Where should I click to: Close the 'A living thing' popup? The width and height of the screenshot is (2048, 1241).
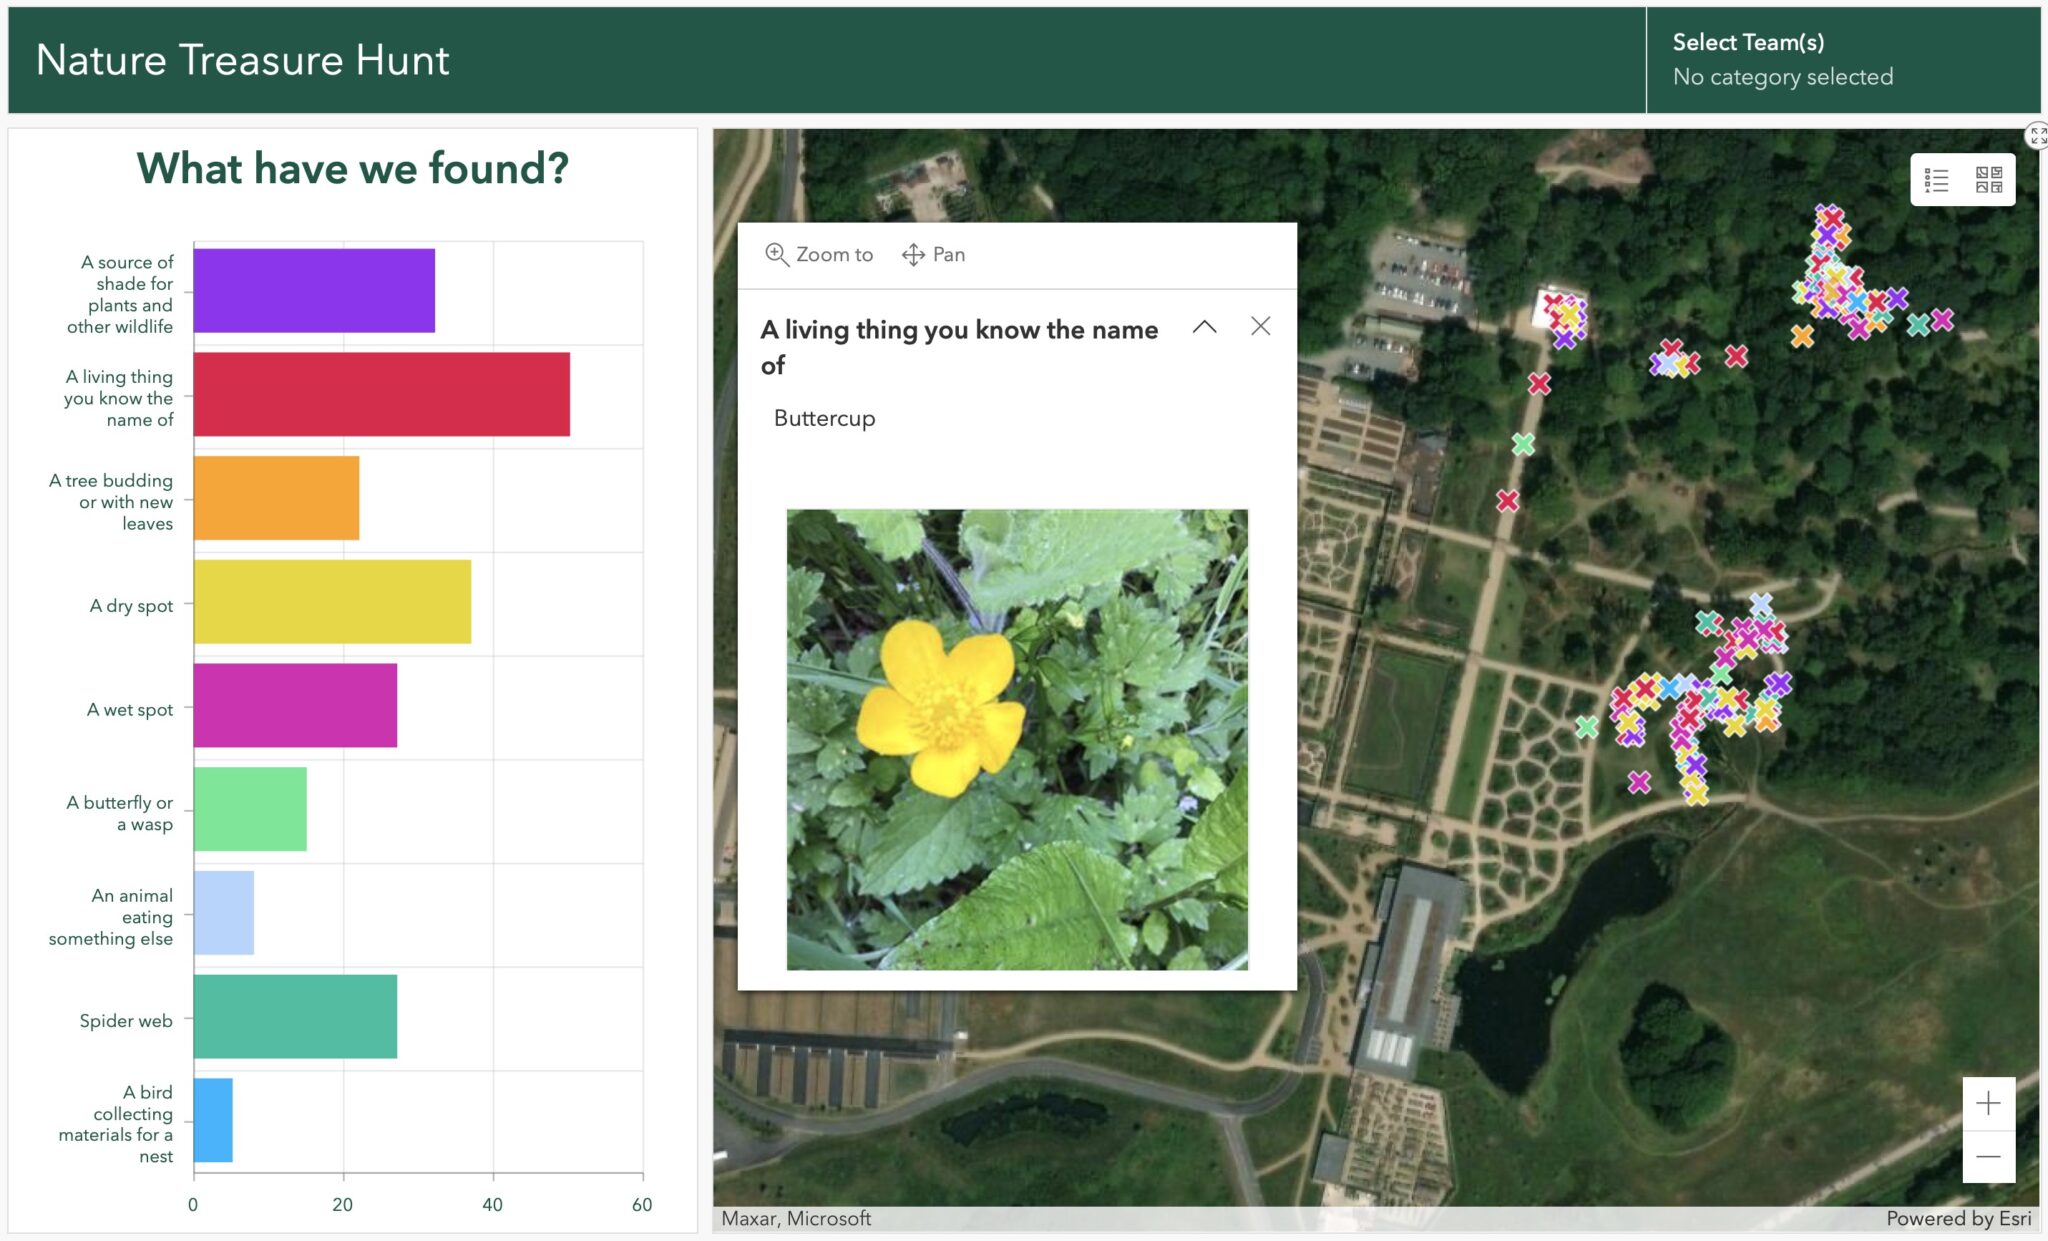[1260, 327]
